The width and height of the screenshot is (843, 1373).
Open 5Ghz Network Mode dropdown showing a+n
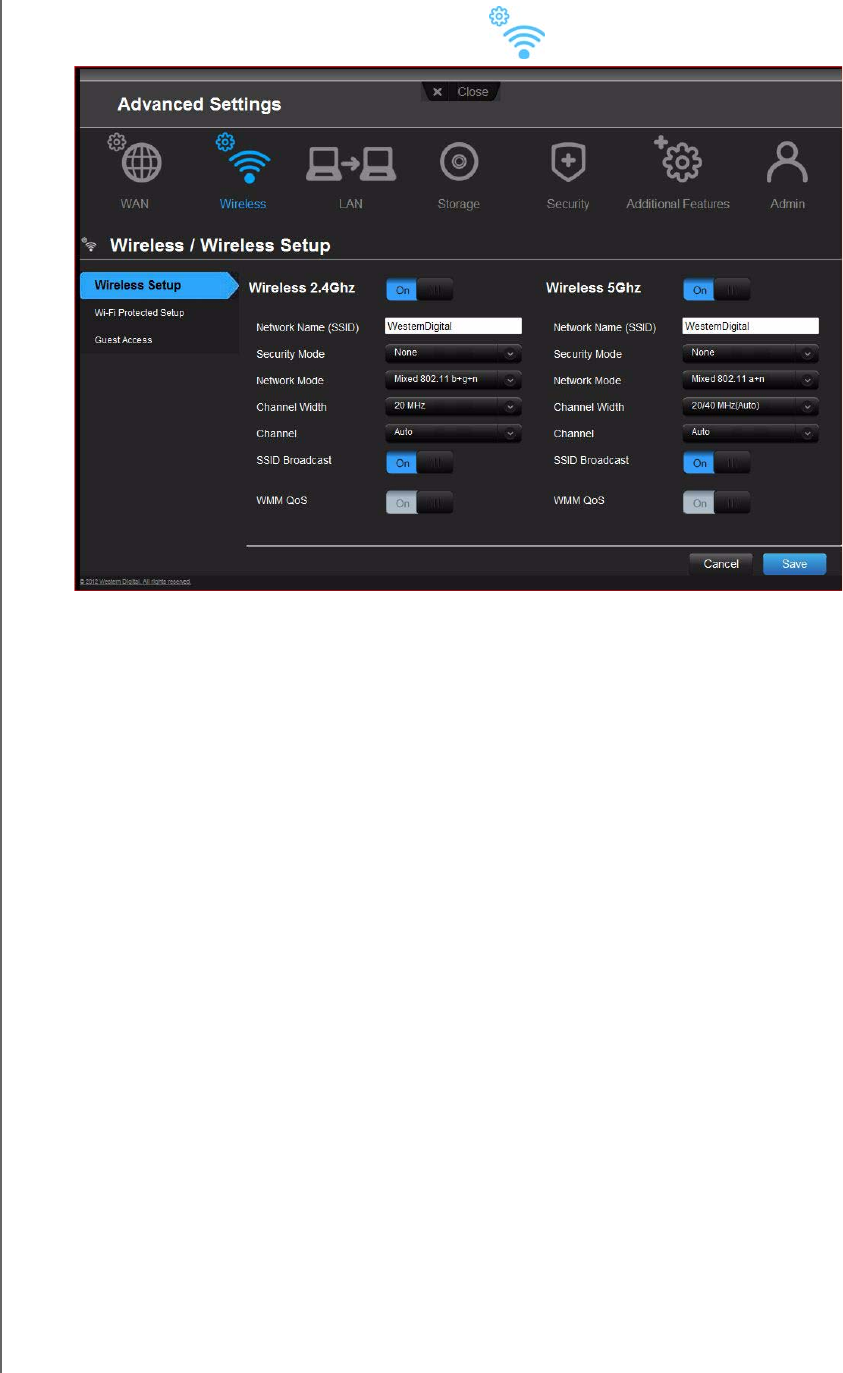pyautogui.click(x=750, y=380)
